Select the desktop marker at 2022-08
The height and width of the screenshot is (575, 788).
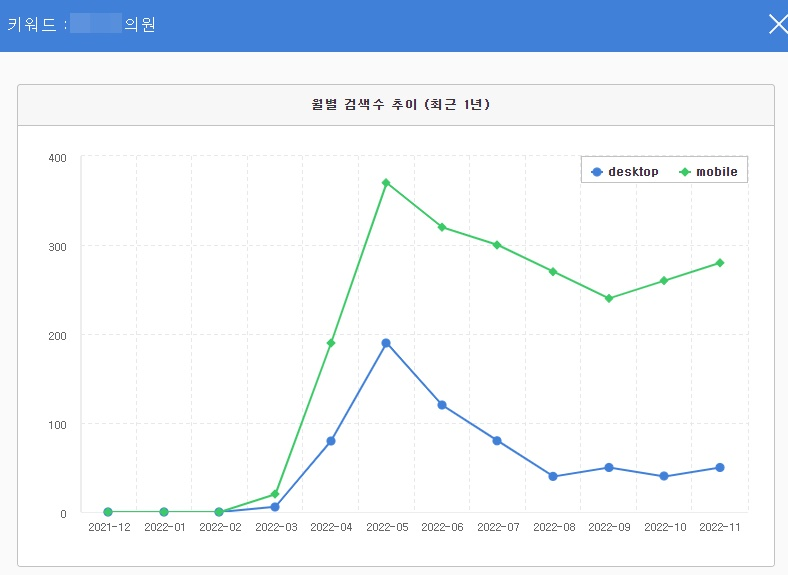pos(552,477)
